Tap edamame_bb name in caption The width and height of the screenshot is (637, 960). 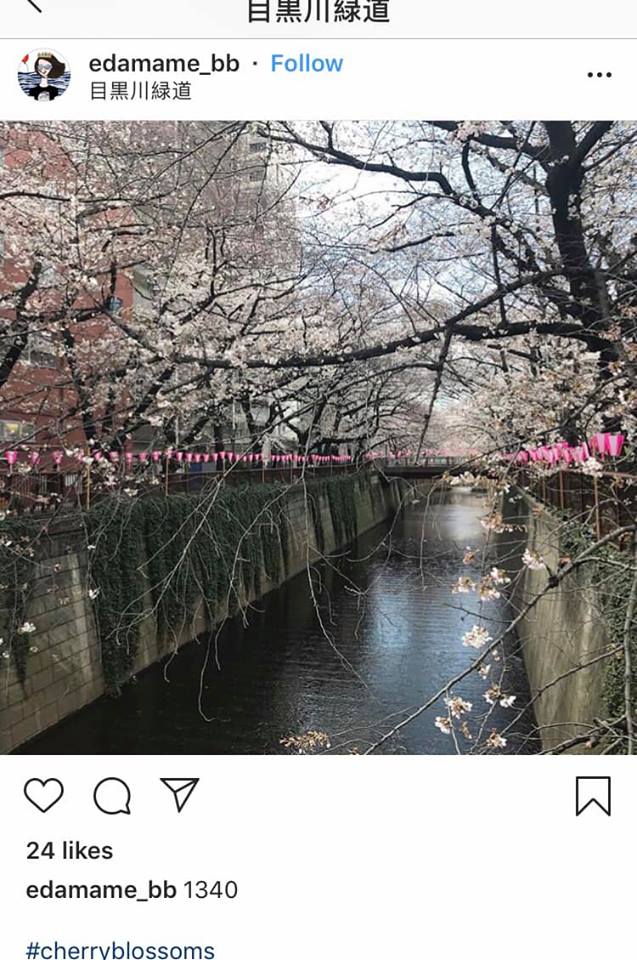(x=101, y=890)
